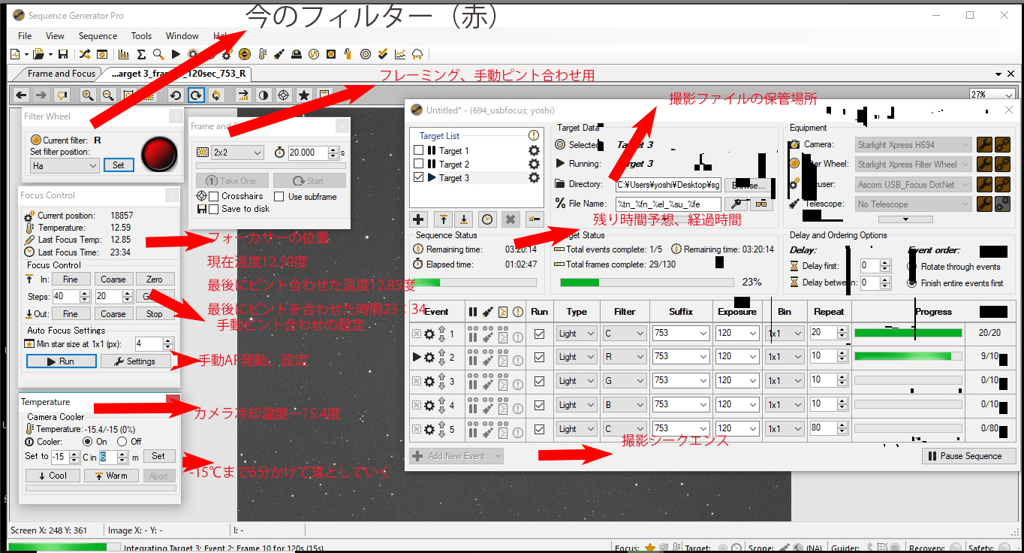Move selected target up in Target List

point(443,219)
